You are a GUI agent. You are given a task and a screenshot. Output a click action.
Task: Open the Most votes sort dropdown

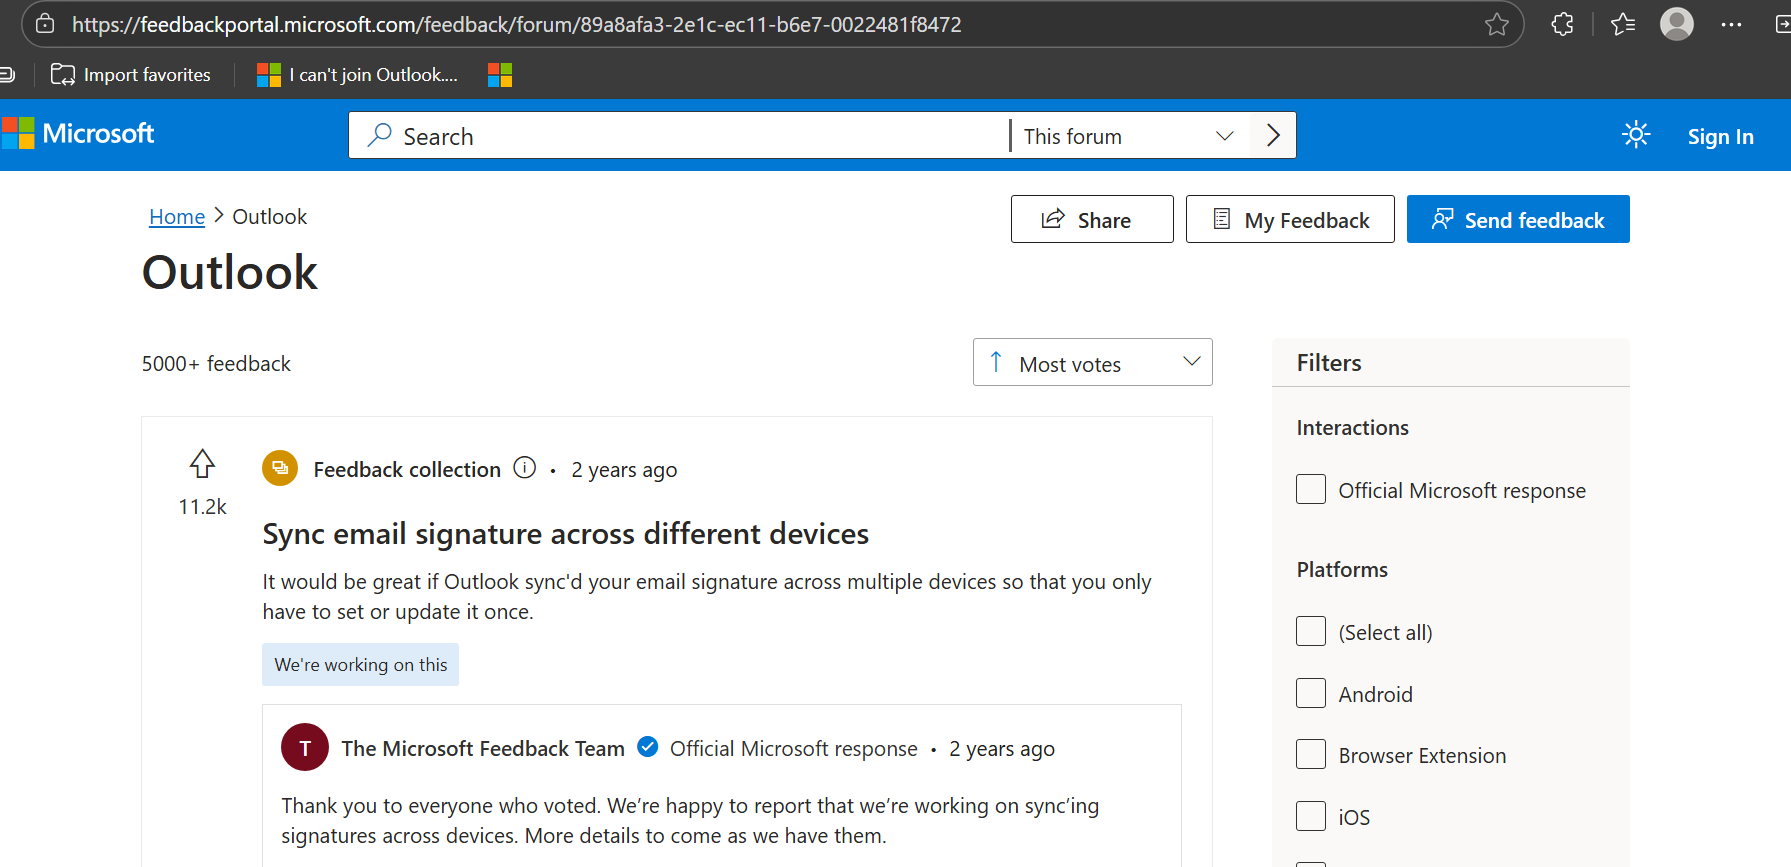(1093, 362)
